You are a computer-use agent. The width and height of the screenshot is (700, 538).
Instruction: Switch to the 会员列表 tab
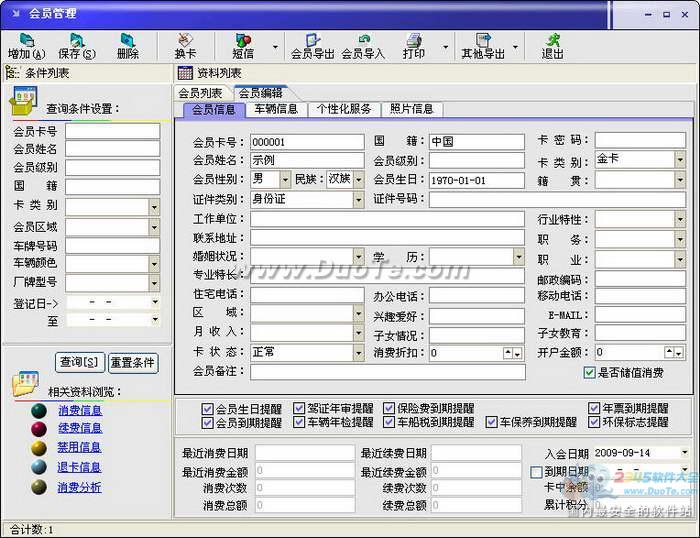(201, 93)
